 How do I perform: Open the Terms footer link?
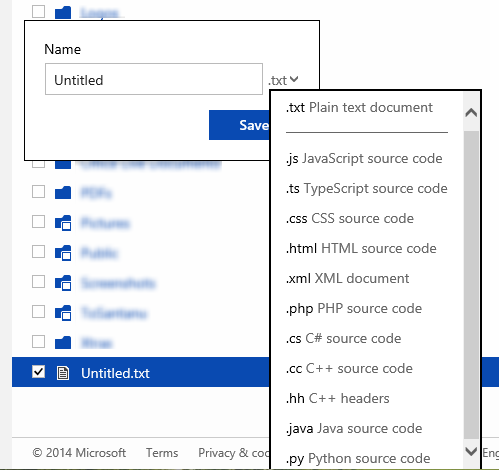pos(162,453)
